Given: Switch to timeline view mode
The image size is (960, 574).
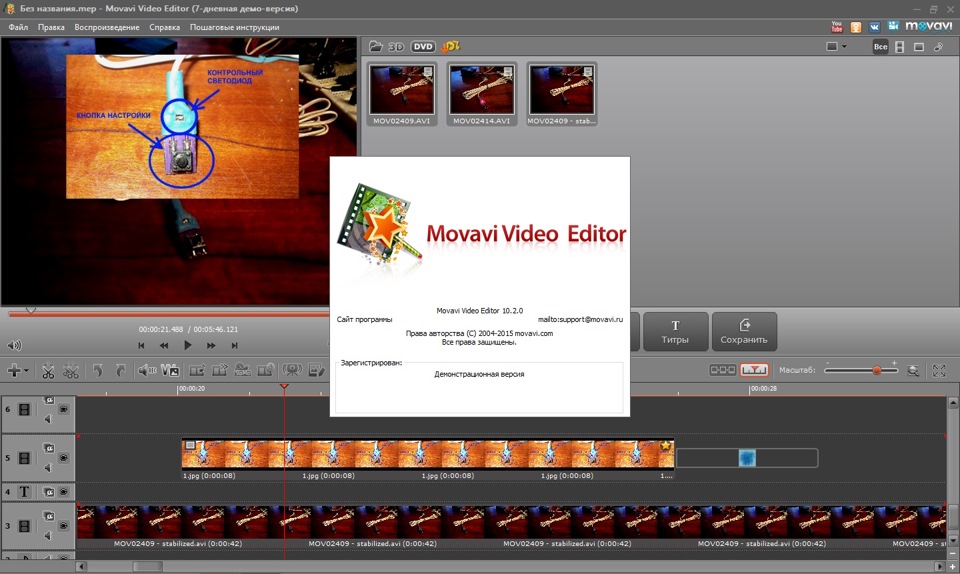Looking at the screenshot, I should (x=754, y=370).
